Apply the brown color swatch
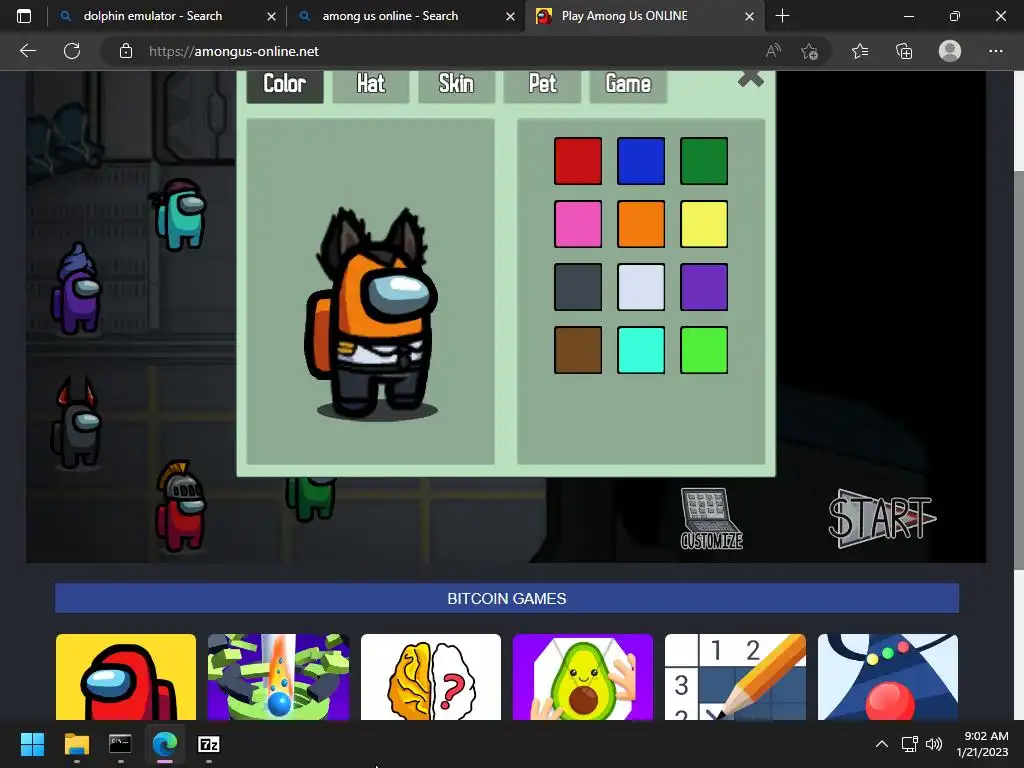This screenshot has height=768, width=1024. (x=578, y=350)
